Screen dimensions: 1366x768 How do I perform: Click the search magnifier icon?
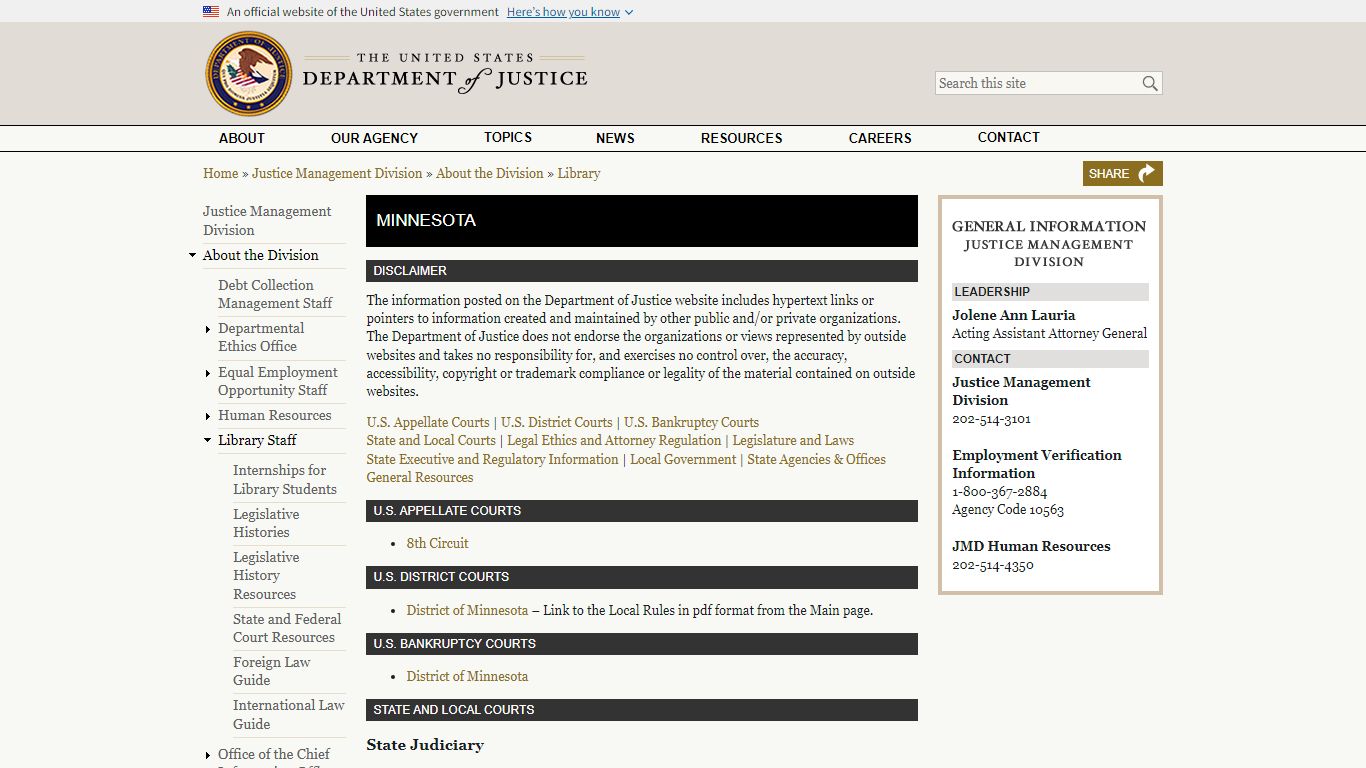pos(1150,83)
